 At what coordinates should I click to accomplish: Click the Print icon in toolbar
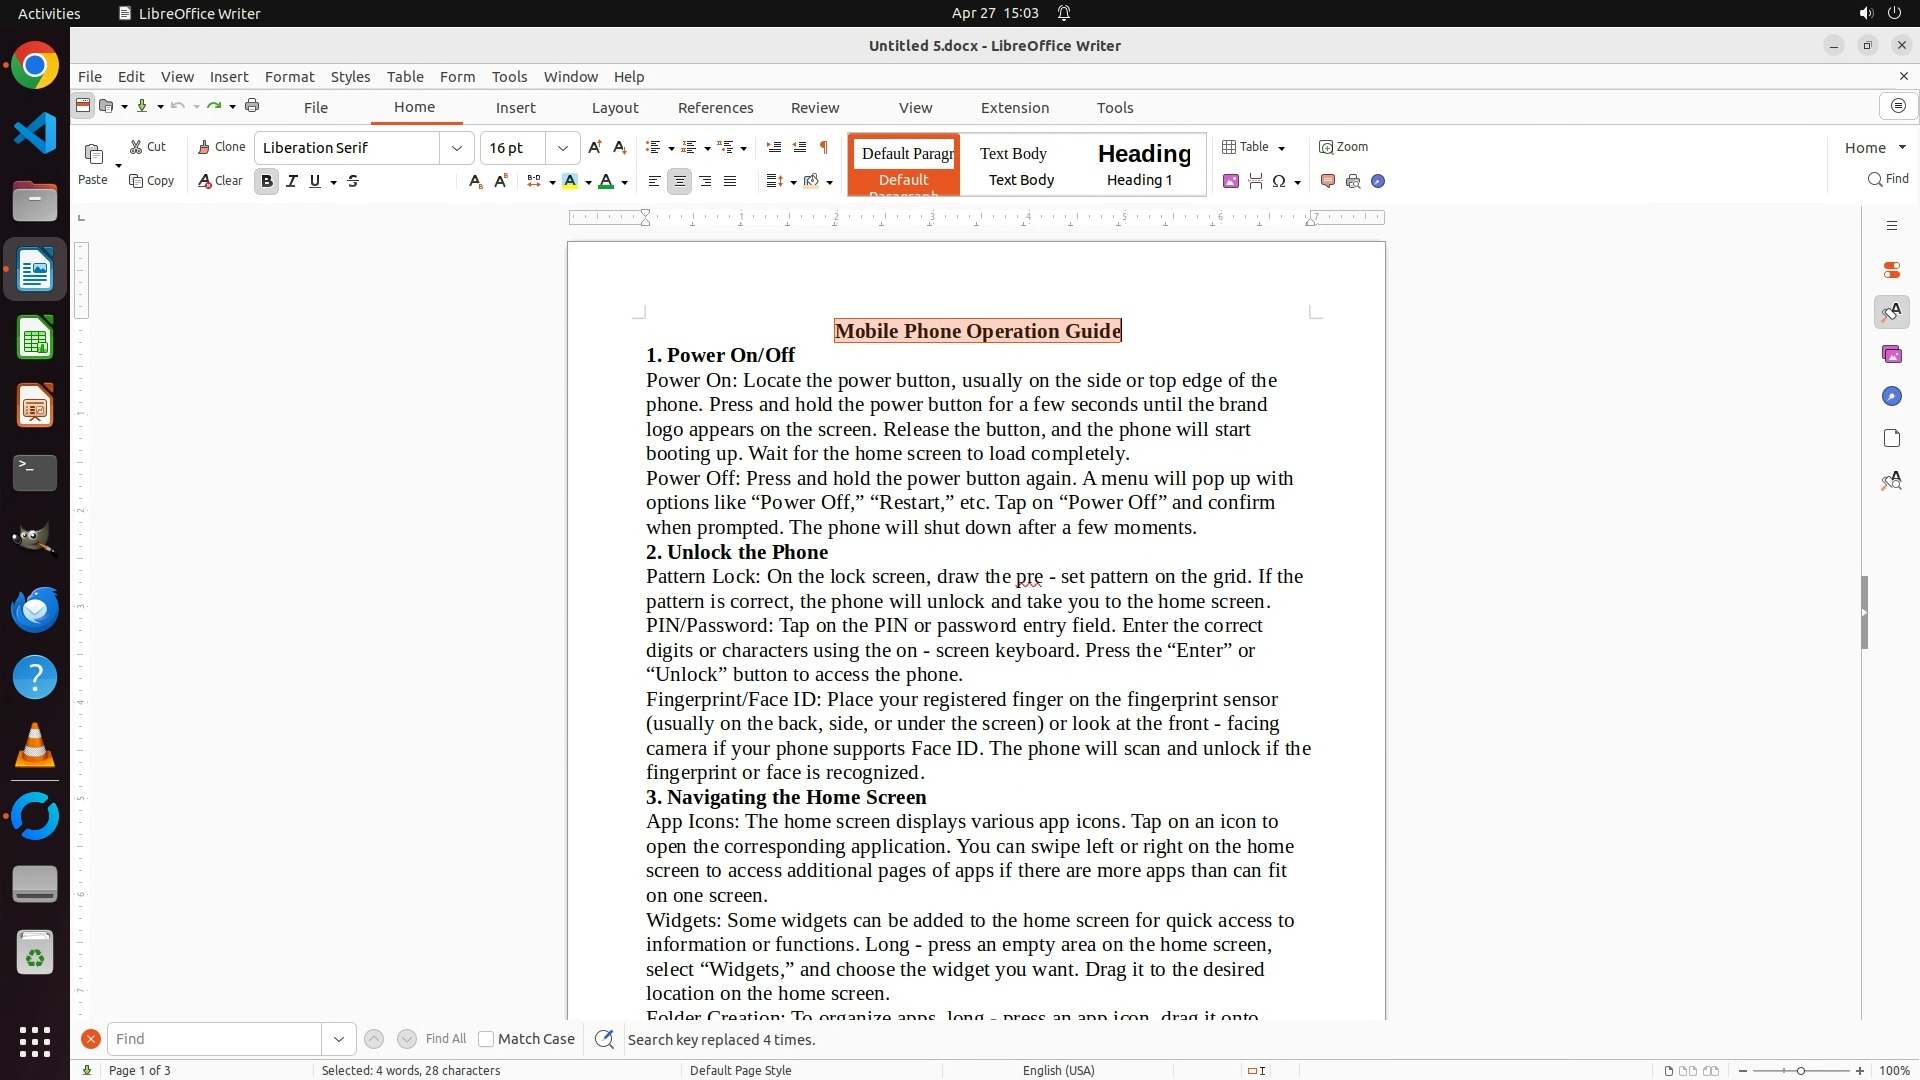click(x=252, y=106)
